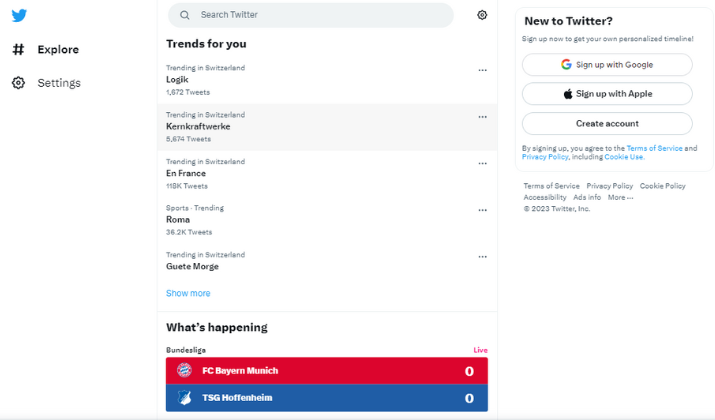
Task: Open footer Privacy Policy link
Action: click(x=610, y=186)
